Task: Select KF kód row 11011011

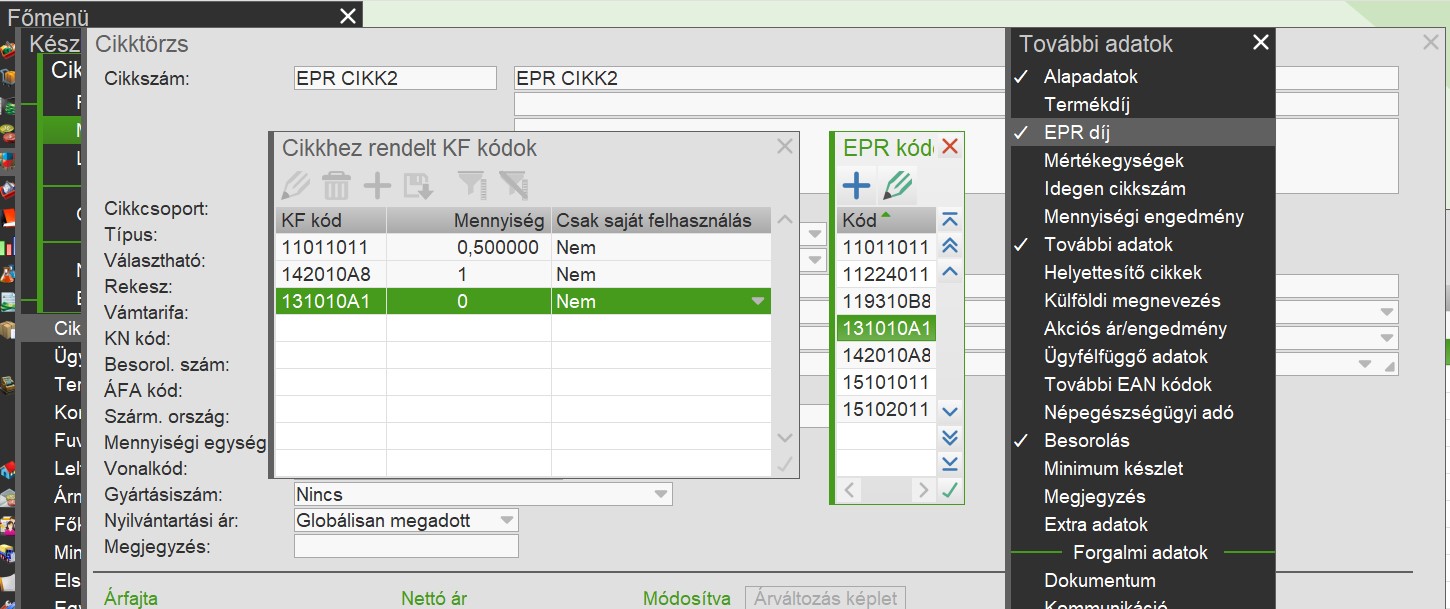Action: pyautogui.click(x=331, y=247)
